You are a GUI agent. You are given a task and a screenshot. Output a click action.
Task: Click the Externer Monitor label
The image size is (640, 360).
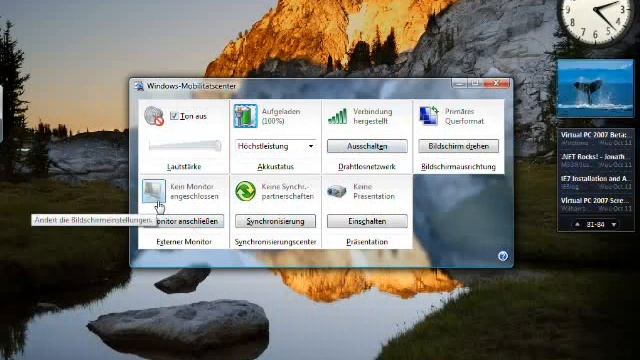184,242
